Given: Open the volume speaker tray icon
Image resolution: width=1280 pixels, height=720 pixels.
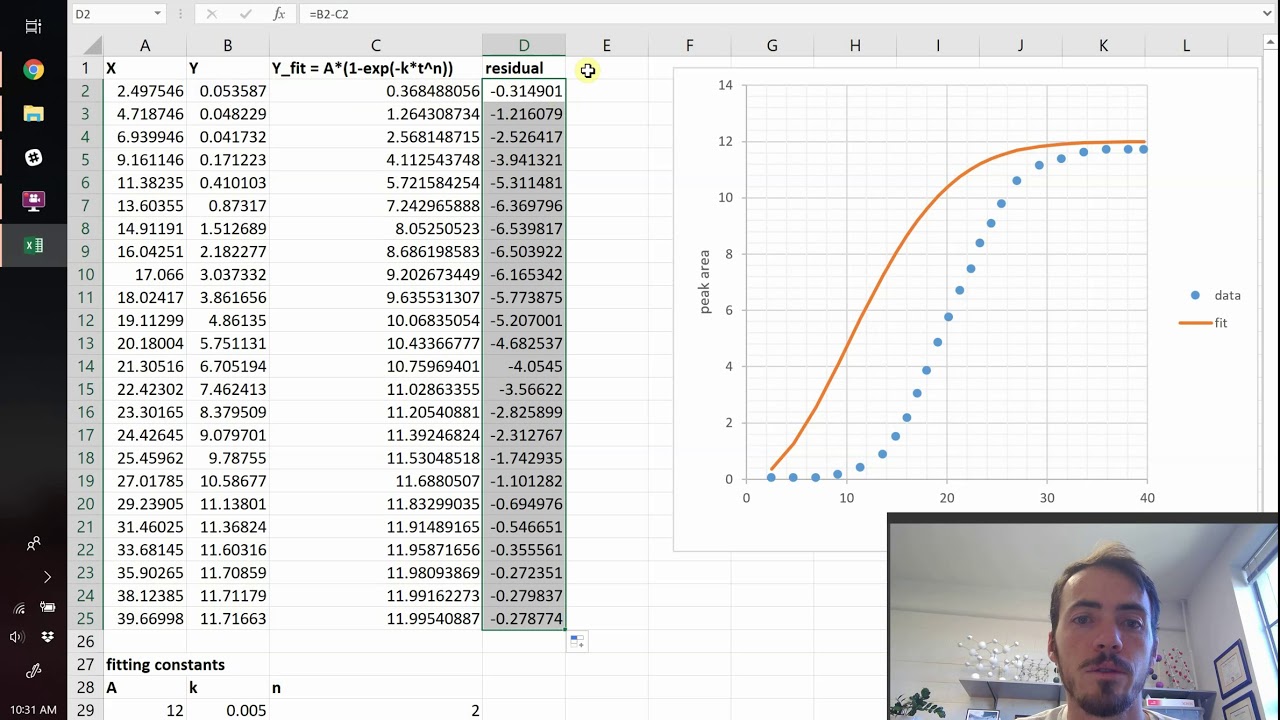Looking at the screenshot, I should [x=16, y=637].
